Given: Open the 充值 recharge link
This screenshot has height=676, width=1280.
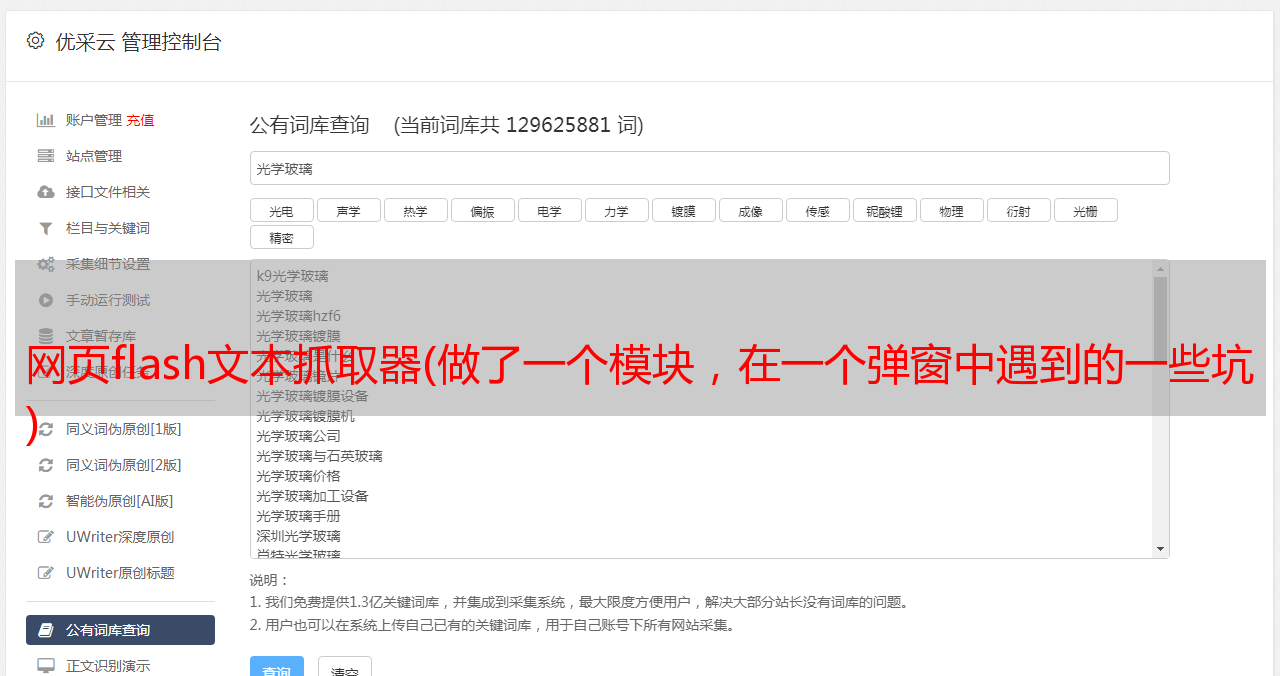Looking at the screenshot, I should tap(140, 120).
